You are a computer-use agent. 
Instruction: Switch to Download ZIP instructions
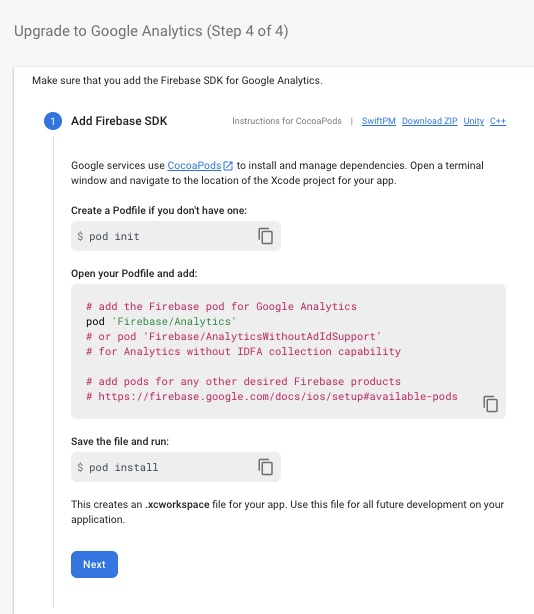(429, 121)
